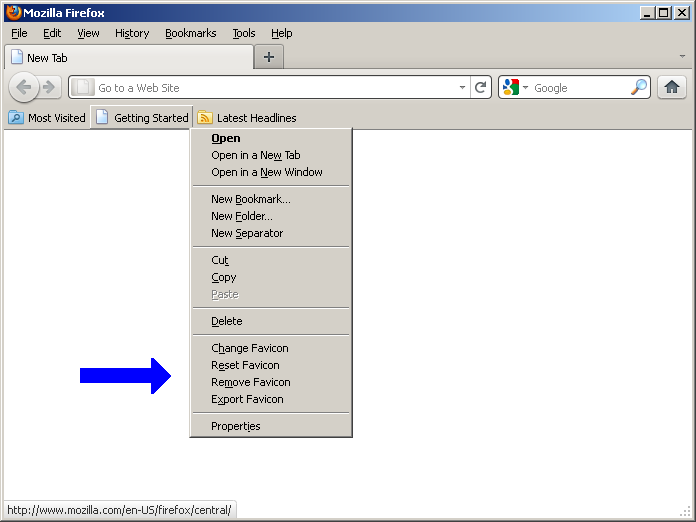Open the Google search engine icon

pyautogui.click(x=511, y=87)
